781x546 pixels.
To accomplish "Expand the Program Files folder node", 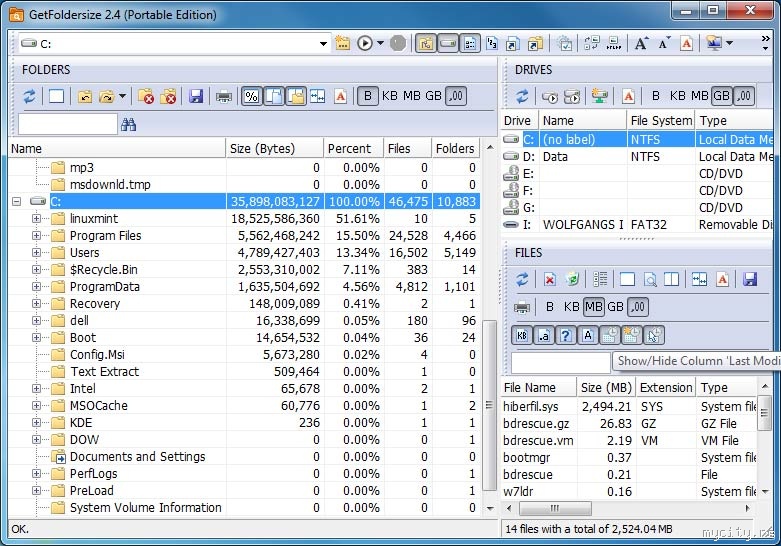I will pyautogui.click(x=36, y=235).
